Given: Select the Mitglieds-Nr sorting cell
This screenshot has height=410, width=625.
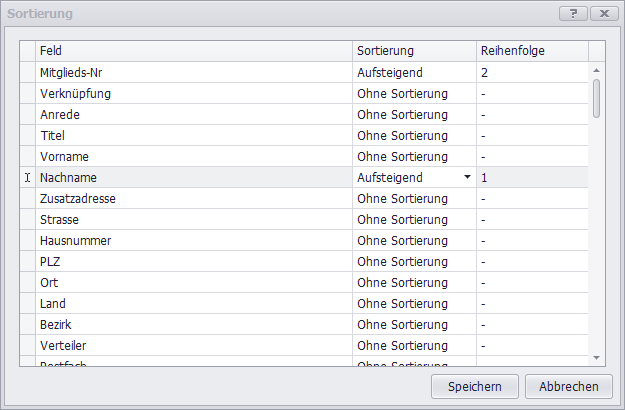Looking at the screenshot, I should pyautogui.click(x=414, y=72).
